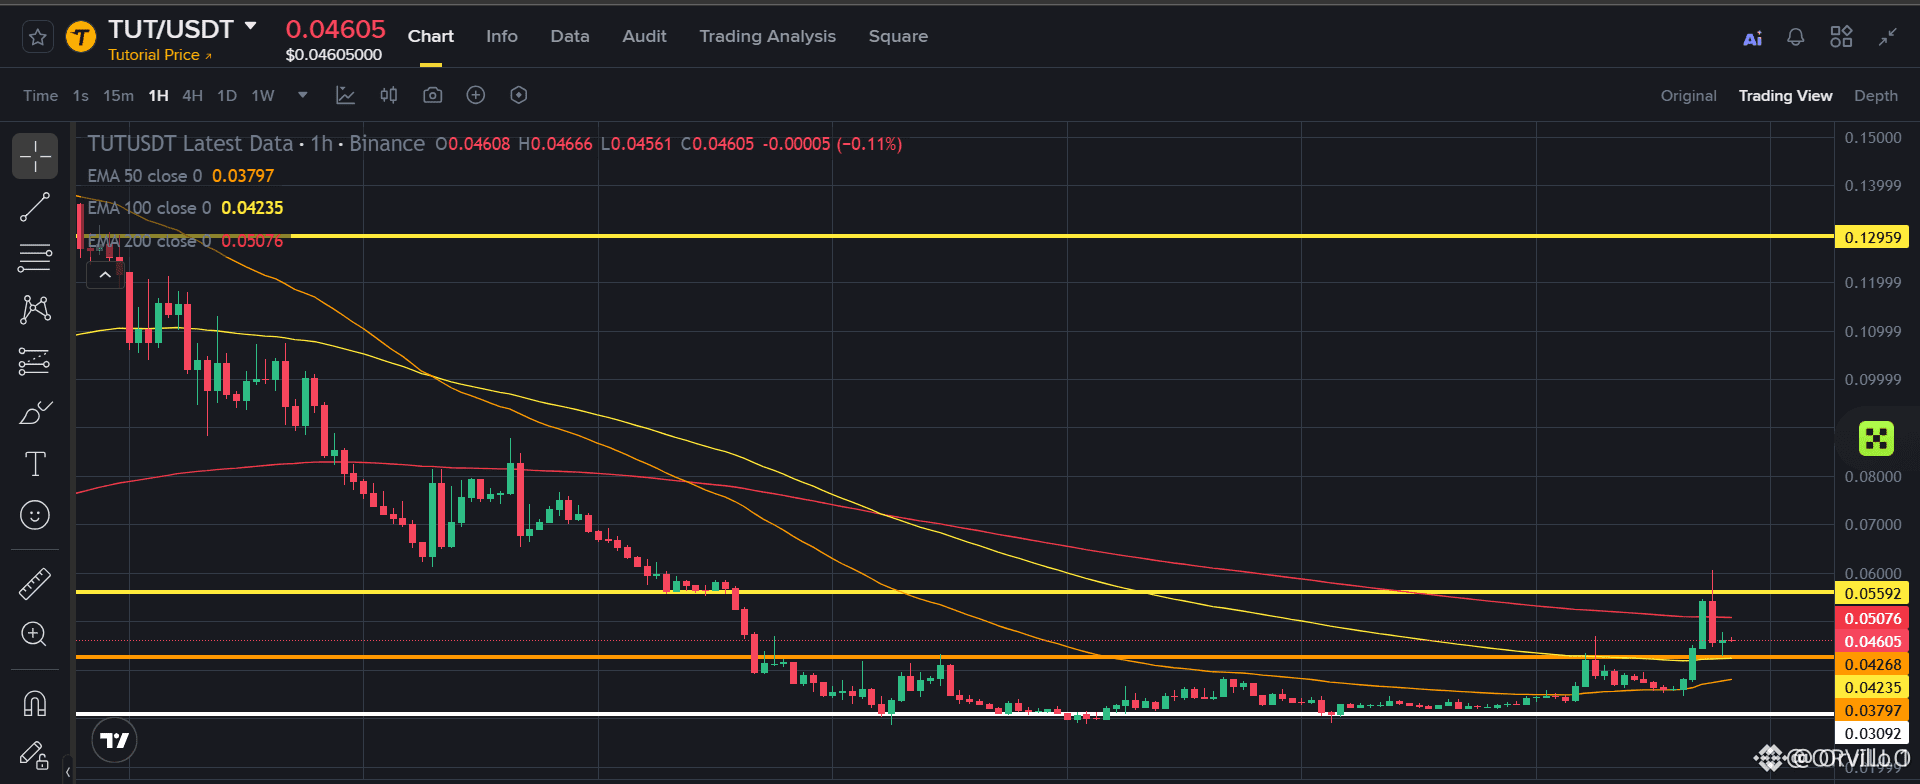Toggle lock all drawing tools
The height and width of the screenshot is (784, 1920).
click(35, 755)
